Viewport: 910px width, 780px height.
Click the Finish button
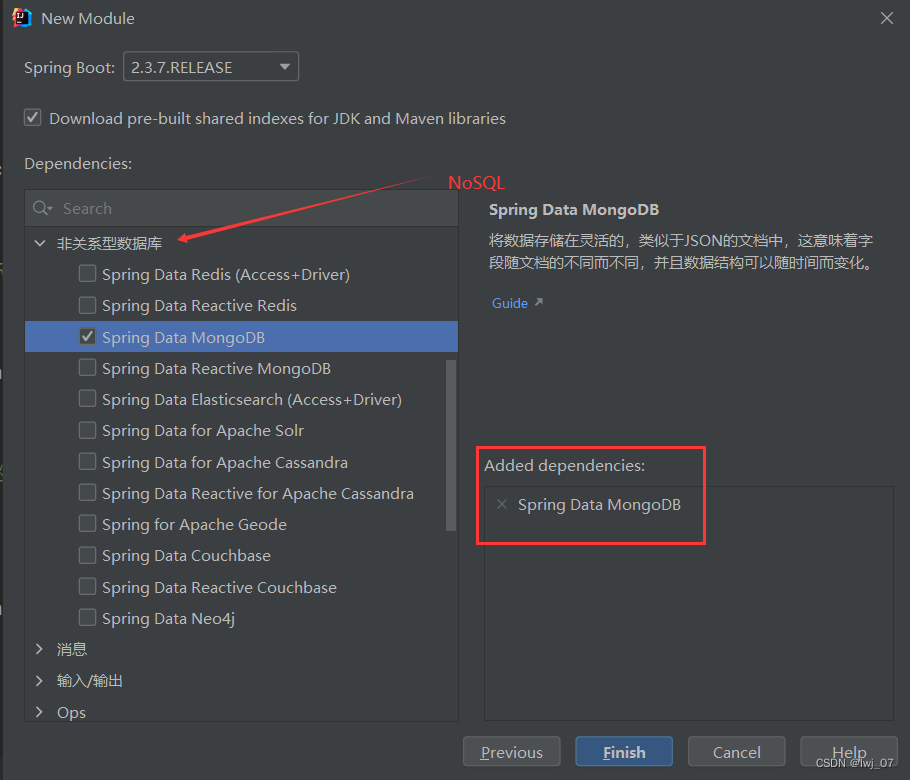click(624, 752)
